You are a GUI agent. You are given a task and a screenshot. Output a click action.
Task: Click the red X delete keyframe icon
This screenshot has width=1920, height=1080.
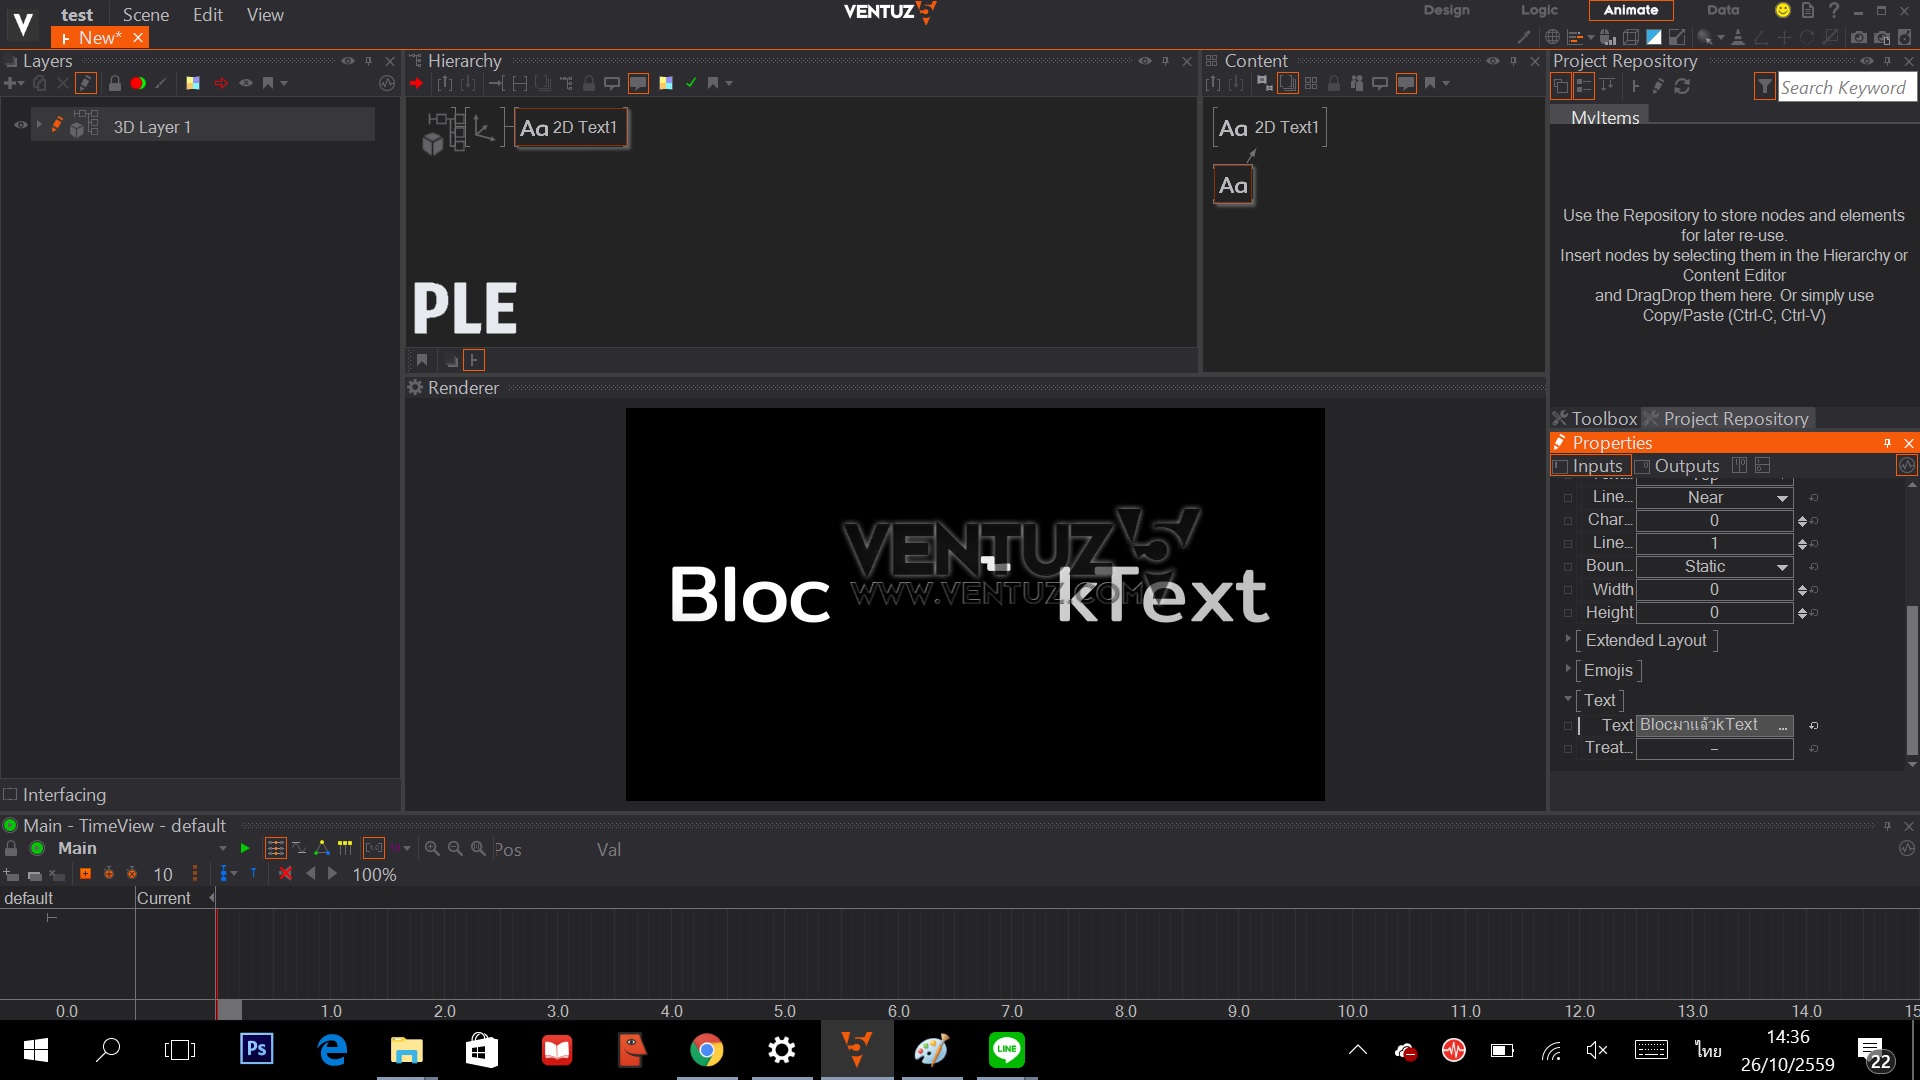point(285,873)
